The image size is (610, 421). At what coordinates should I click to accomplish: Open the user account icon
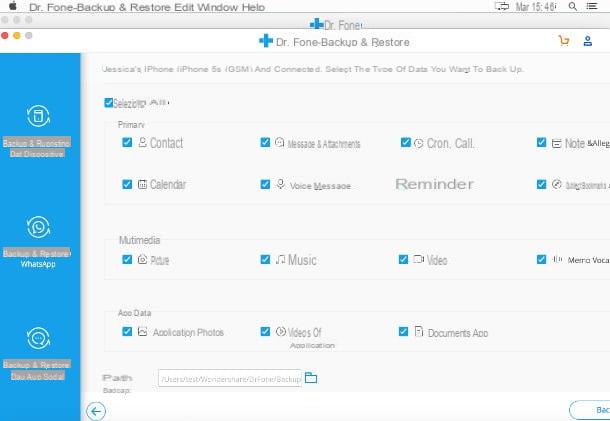[587, 41]
